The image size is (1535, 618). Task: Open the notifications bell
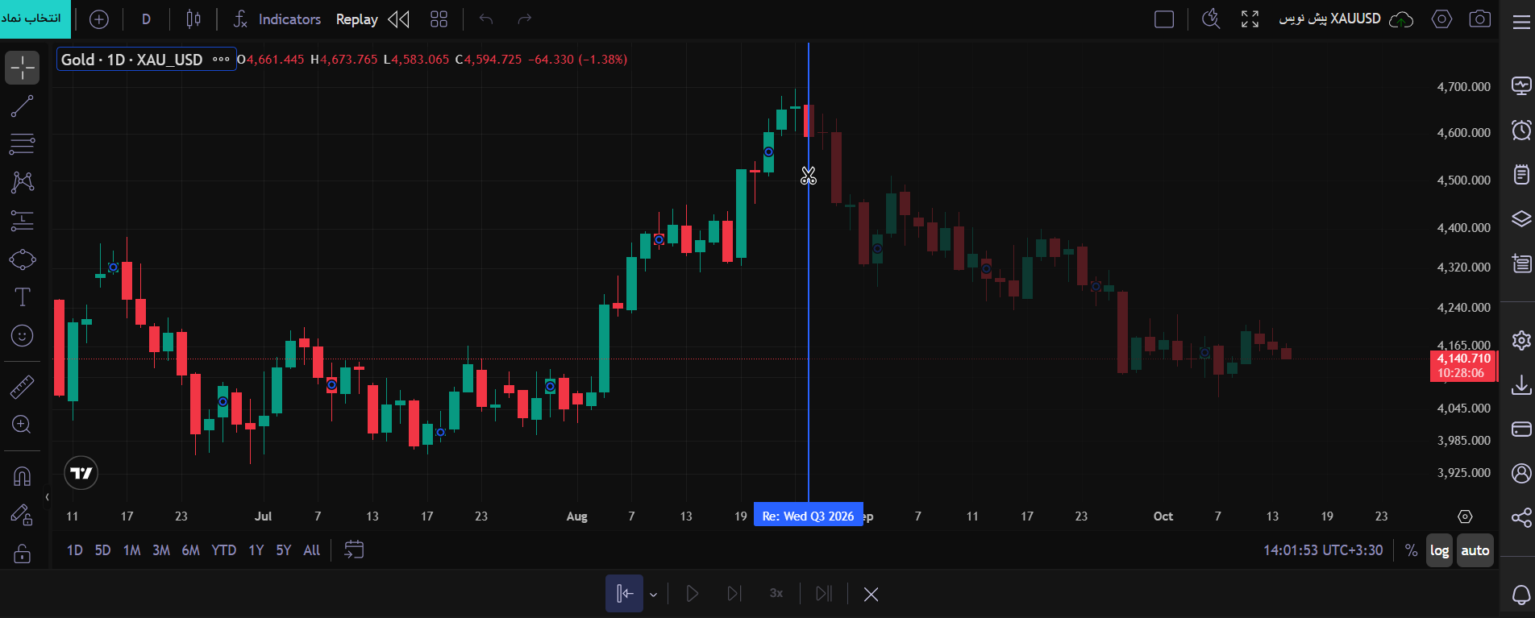tap(1521, 594)
